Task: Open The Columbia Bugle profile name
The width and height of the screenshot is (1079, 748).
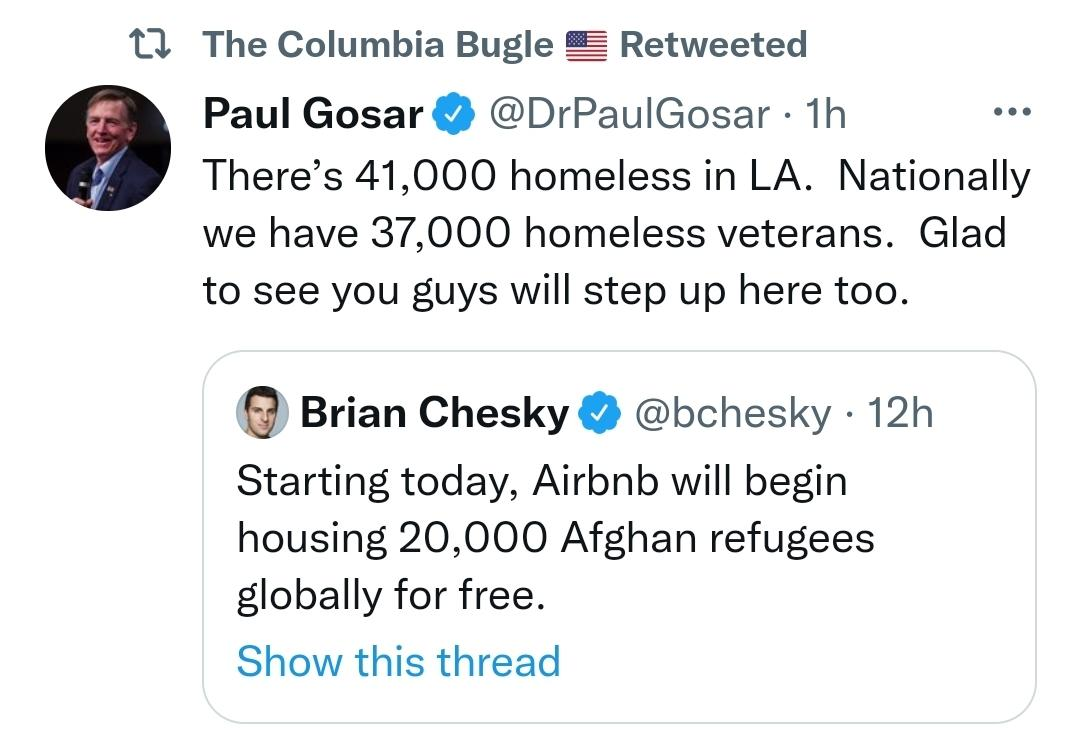Action: (378, 44)
